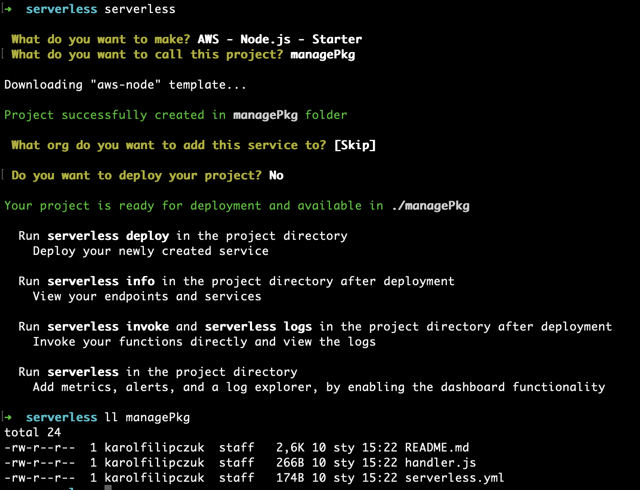Click the 'll managePkg' command text

tap(147, 417)
